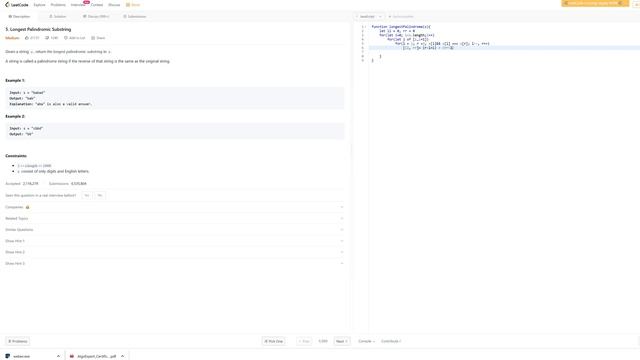
Task: Expand the Related Topics section
Action: click(174, 218)
